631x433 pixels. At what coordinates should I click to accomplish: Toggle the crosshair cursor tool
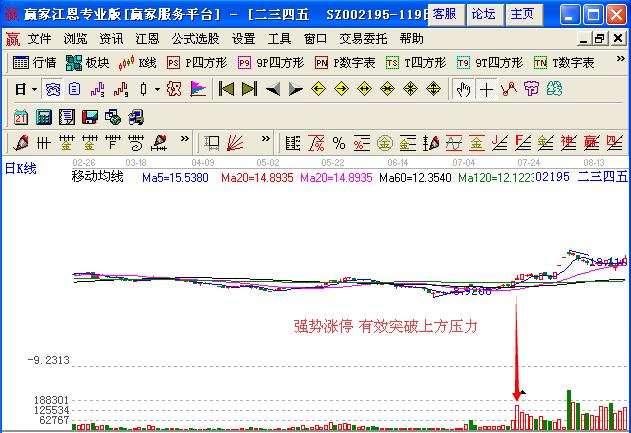pos(487,89)
